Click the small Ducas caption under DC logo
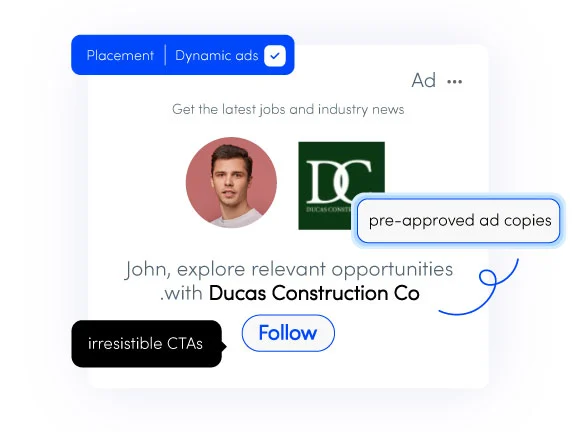 tap(328, 209)
